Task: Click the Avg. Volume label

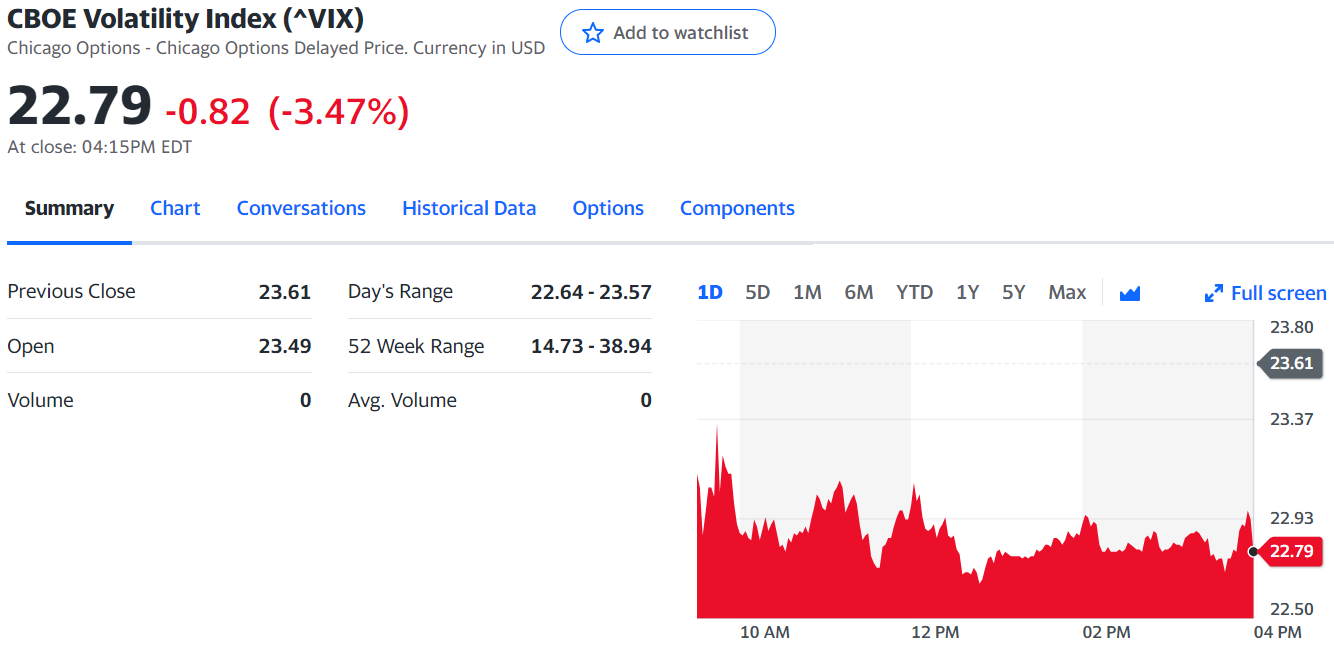Action: (402, 400)
